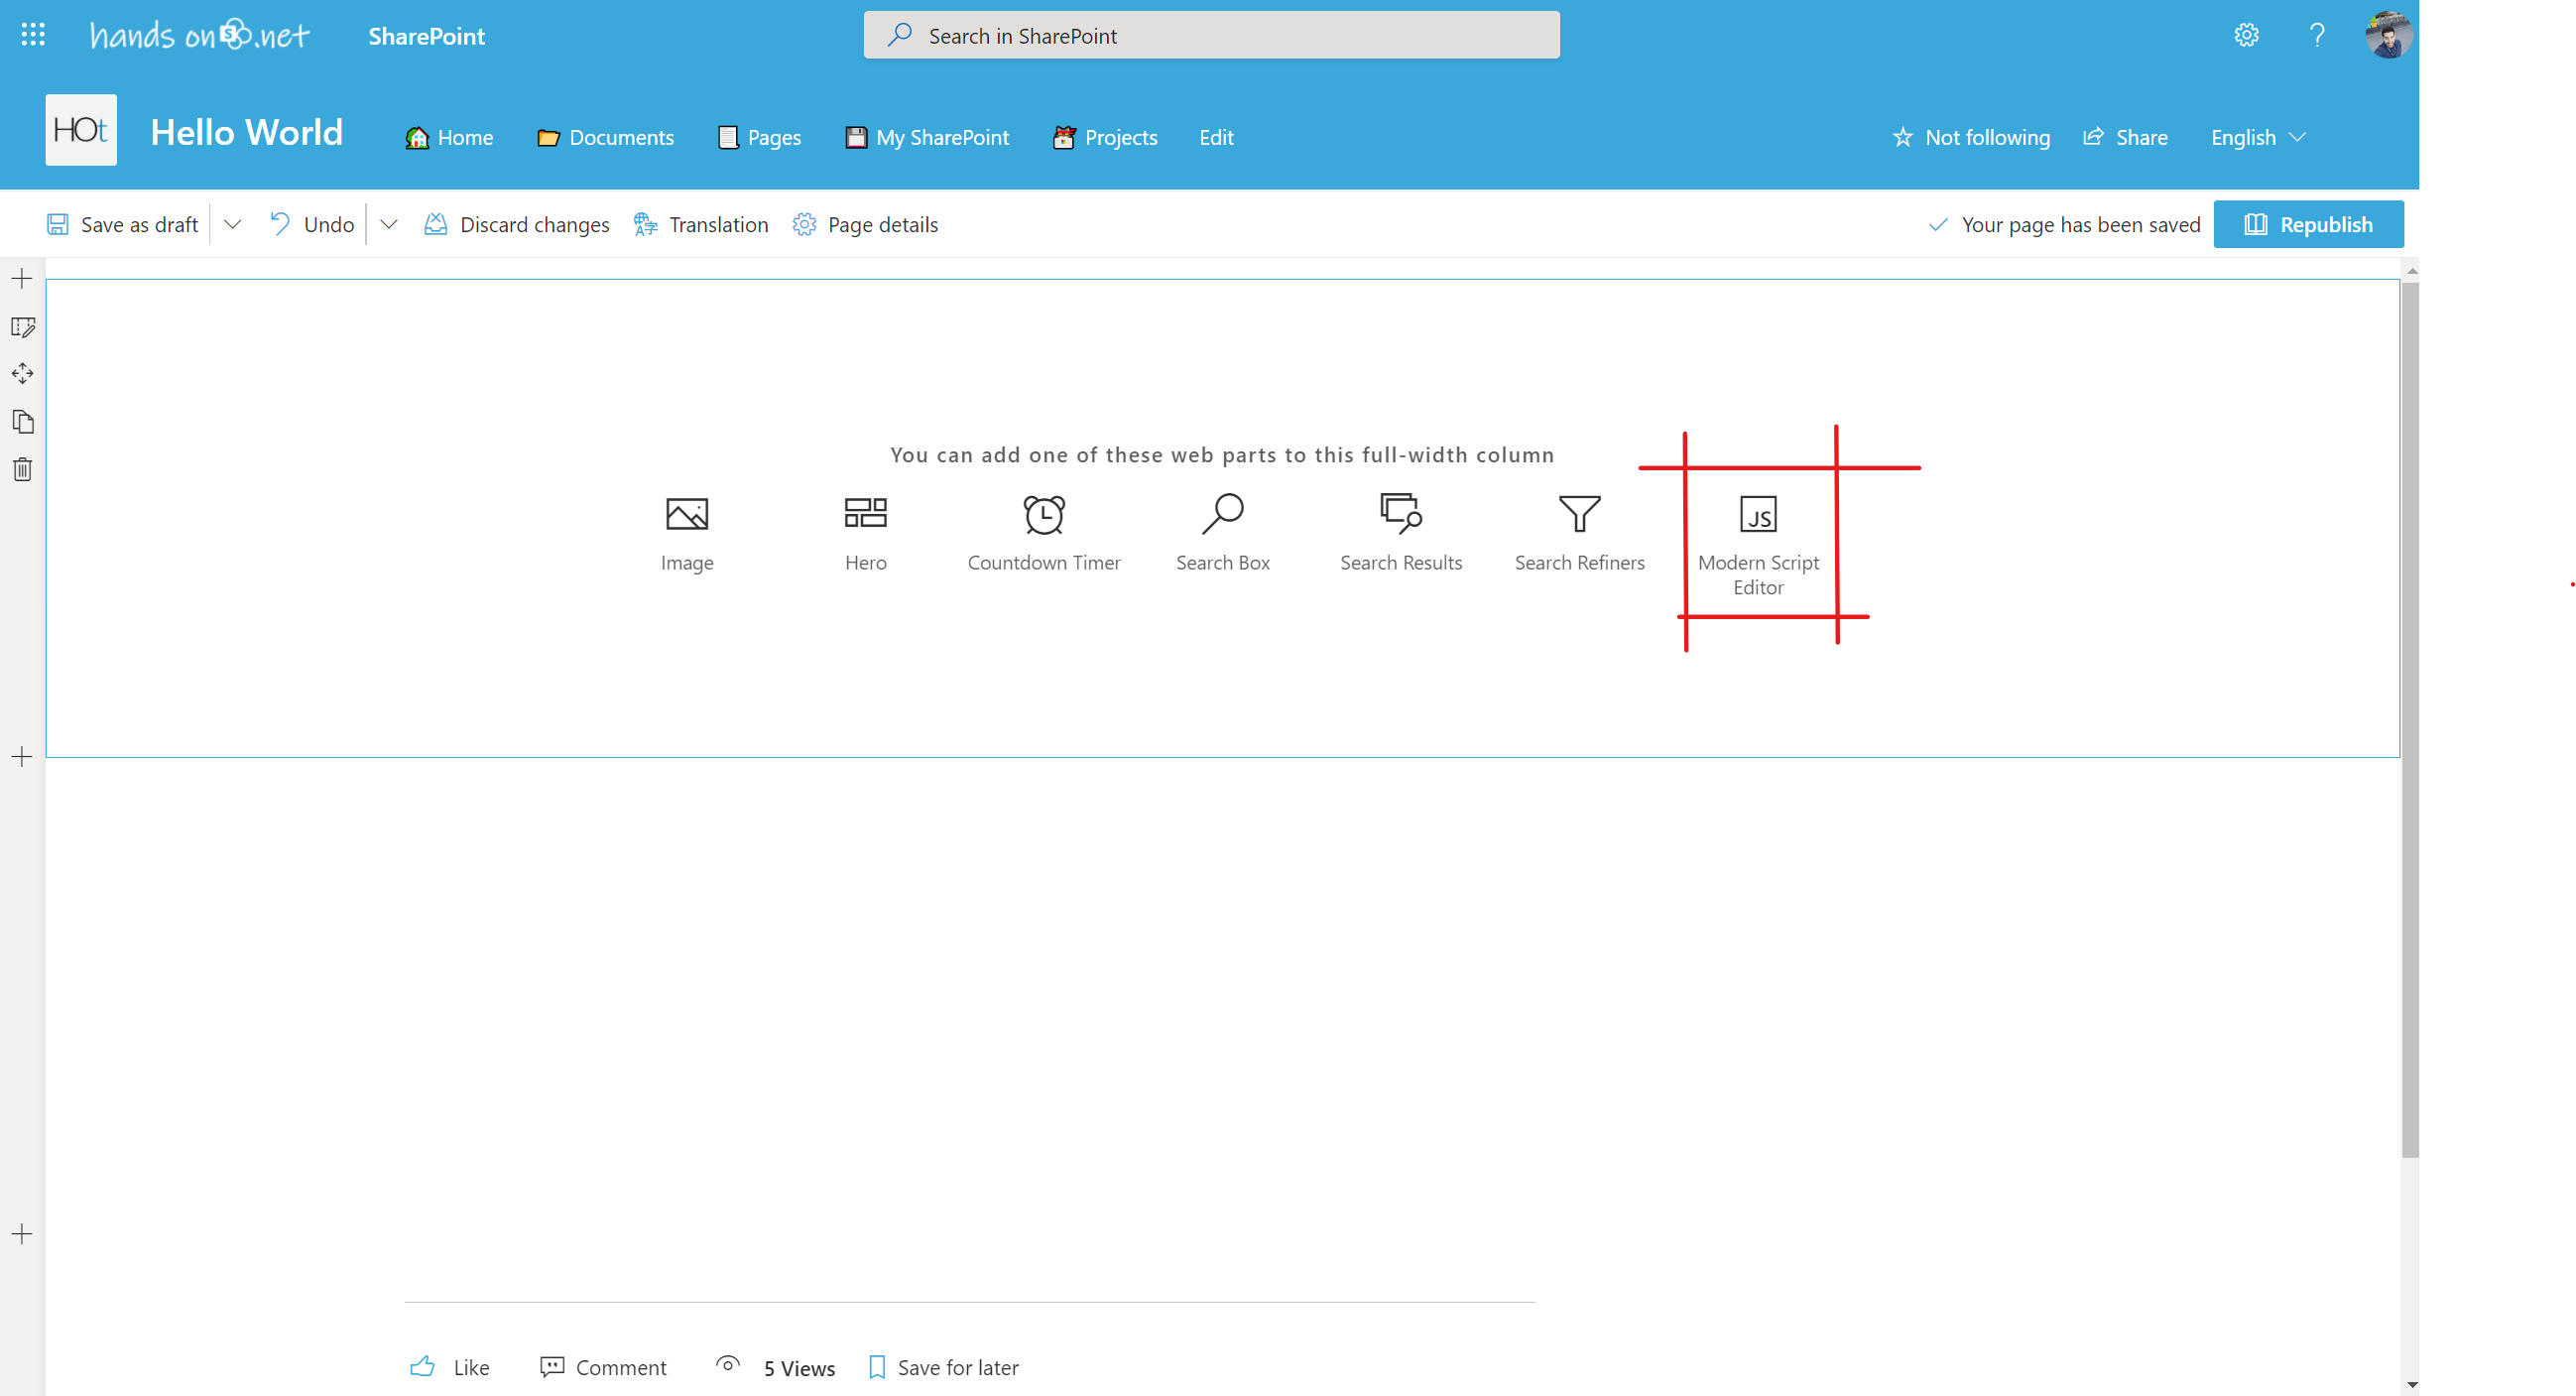Screen dimensions: 2576x1396
Task: Open the English language selector
Action: point(2257,137)
